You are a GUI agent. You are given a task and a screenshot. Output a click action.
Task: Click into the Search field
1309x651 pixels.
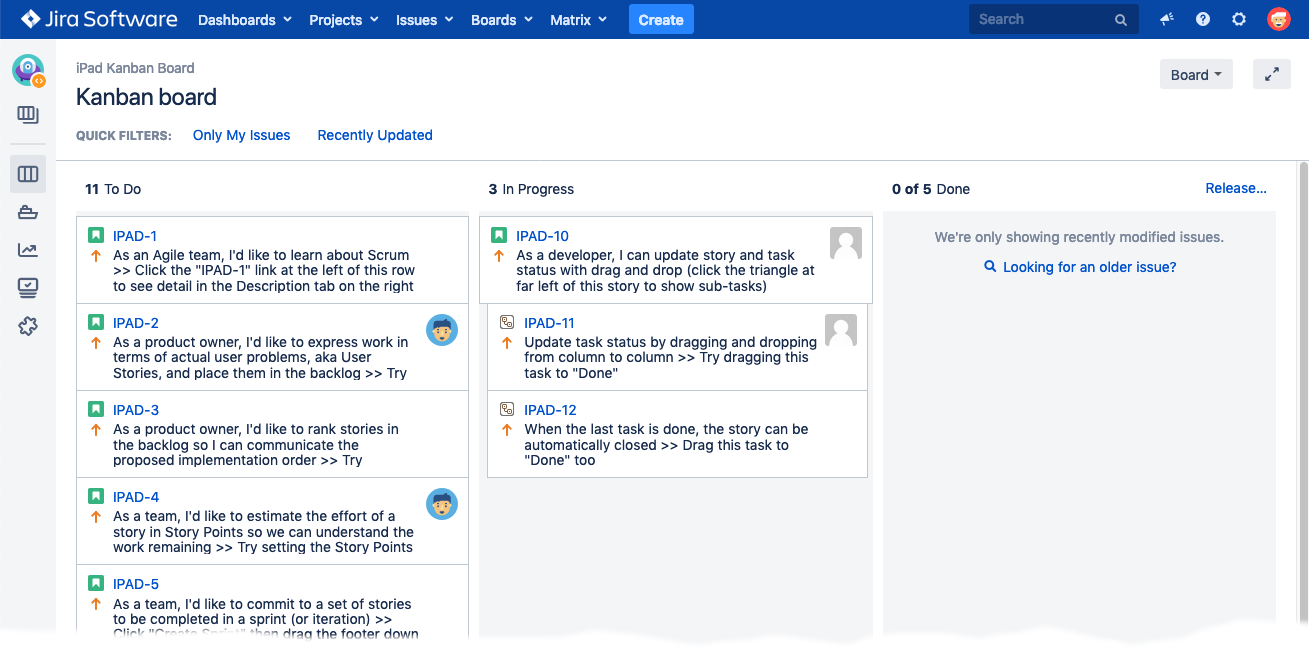tap(1043, 19)
